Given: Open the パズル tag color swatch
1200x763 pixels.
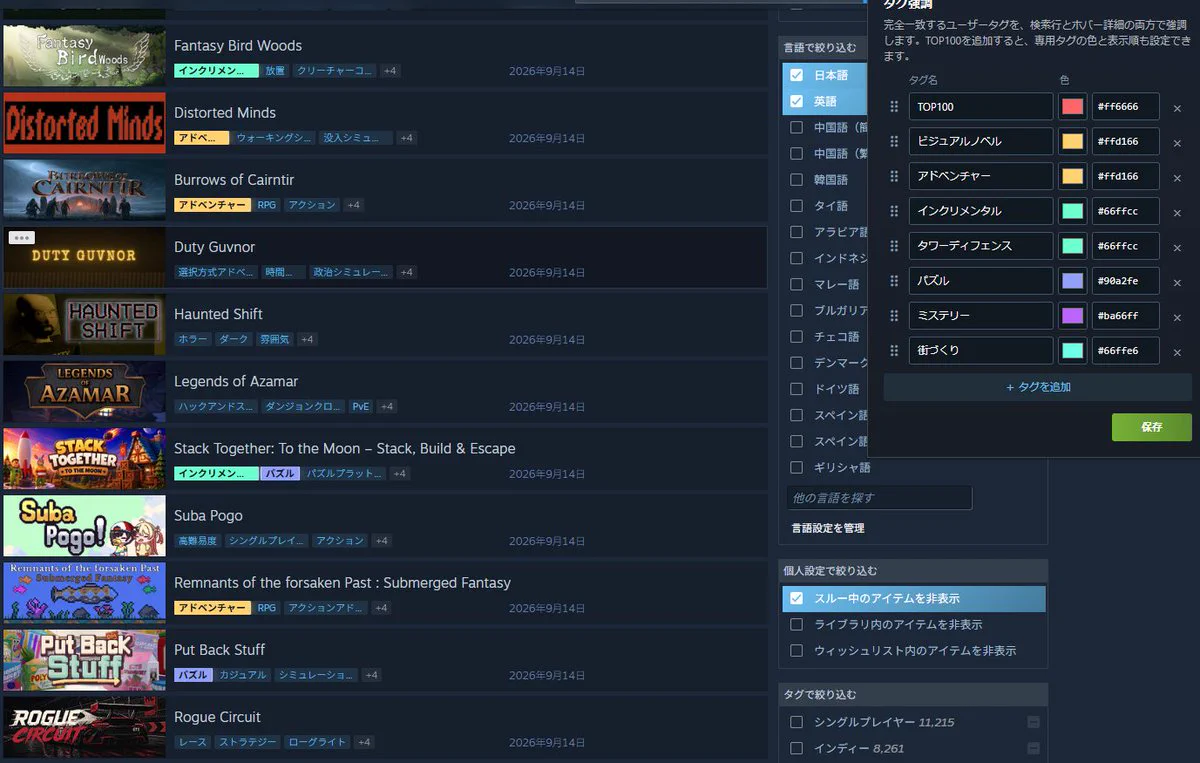Looking at the screenshot, I should 1072,281.
